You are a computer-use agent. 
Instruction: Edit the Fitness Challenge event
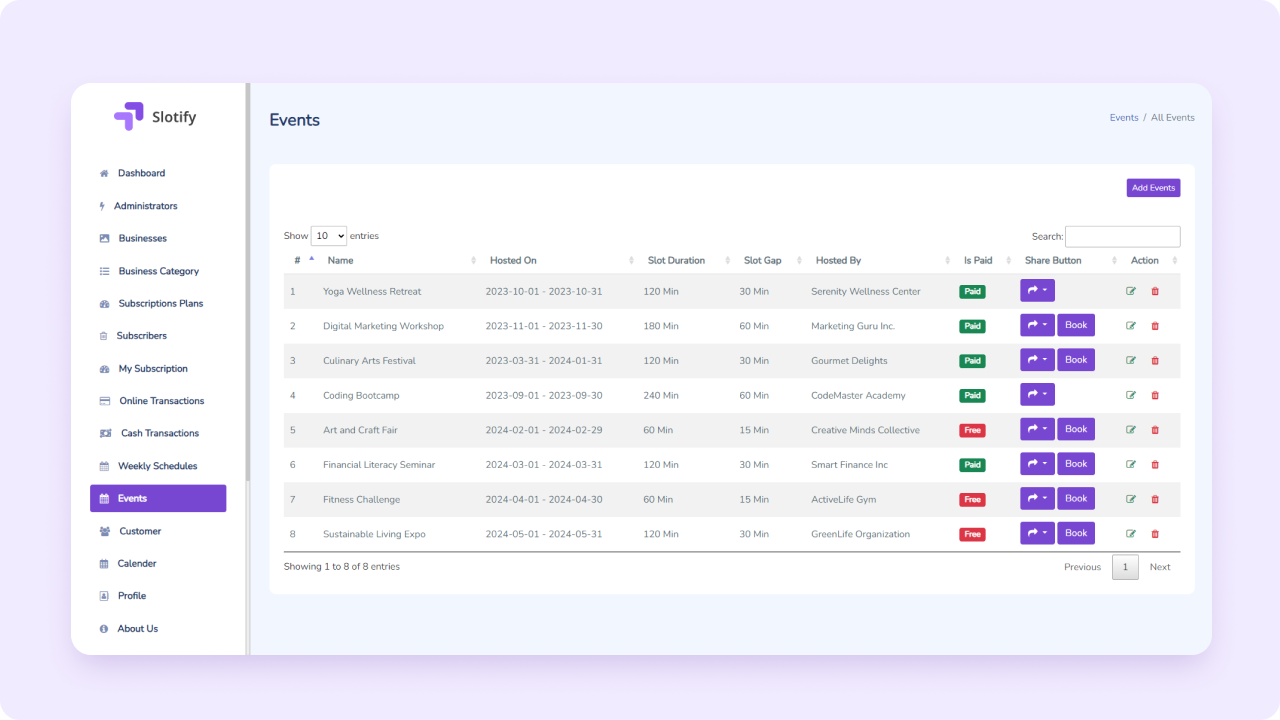click(x=1131, y=499)
